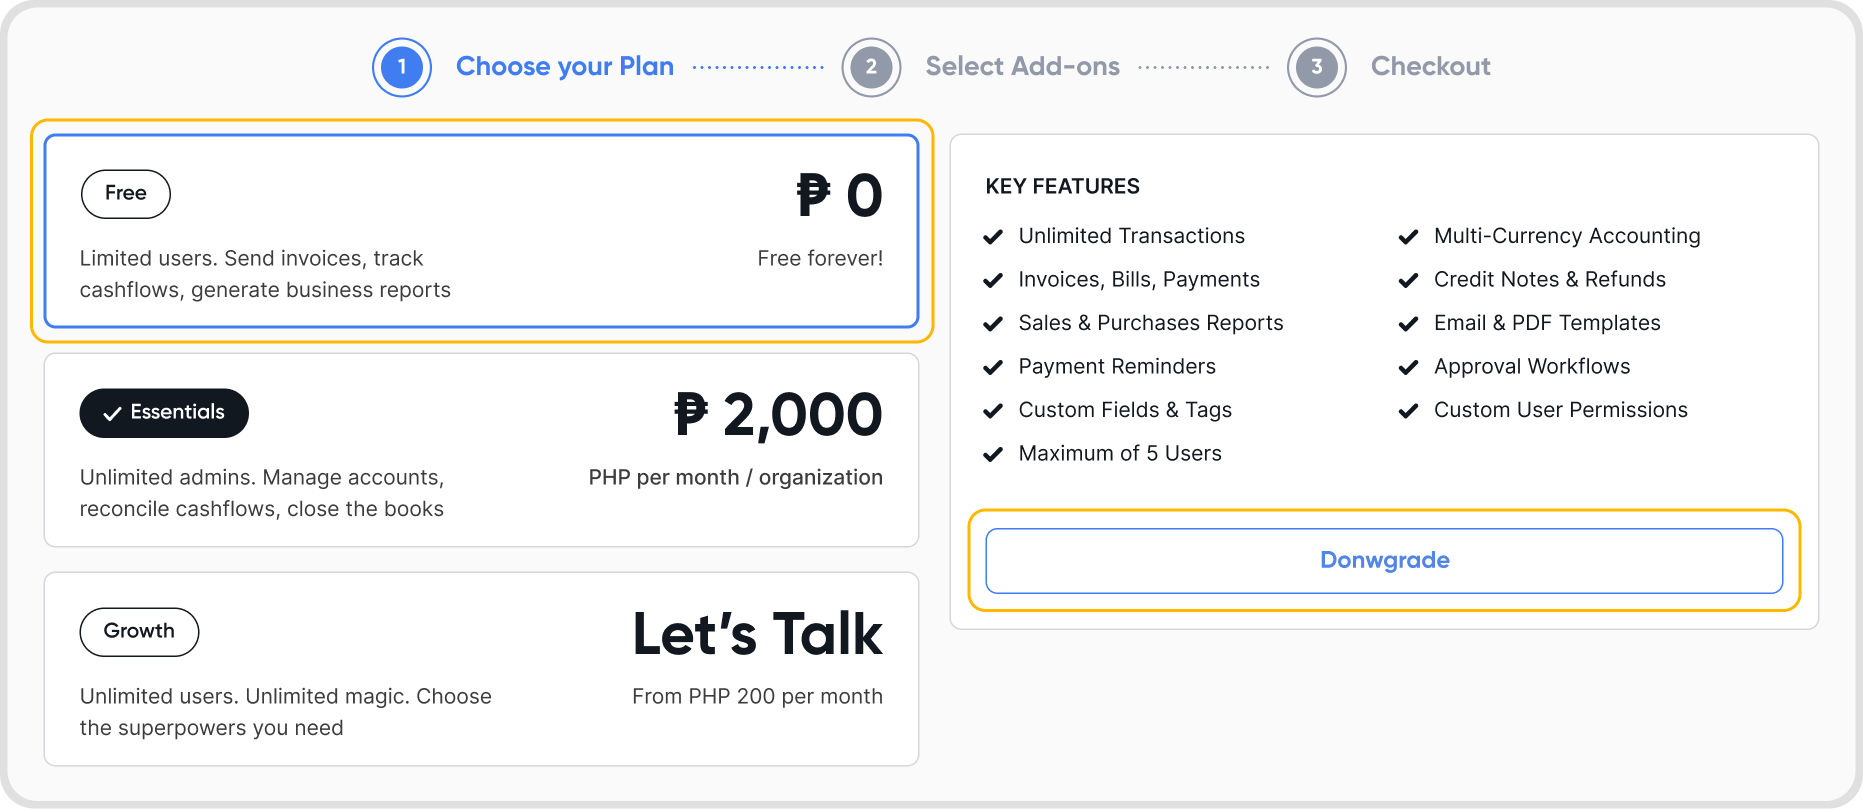Select the Free plan card

[x=480, y=231]
